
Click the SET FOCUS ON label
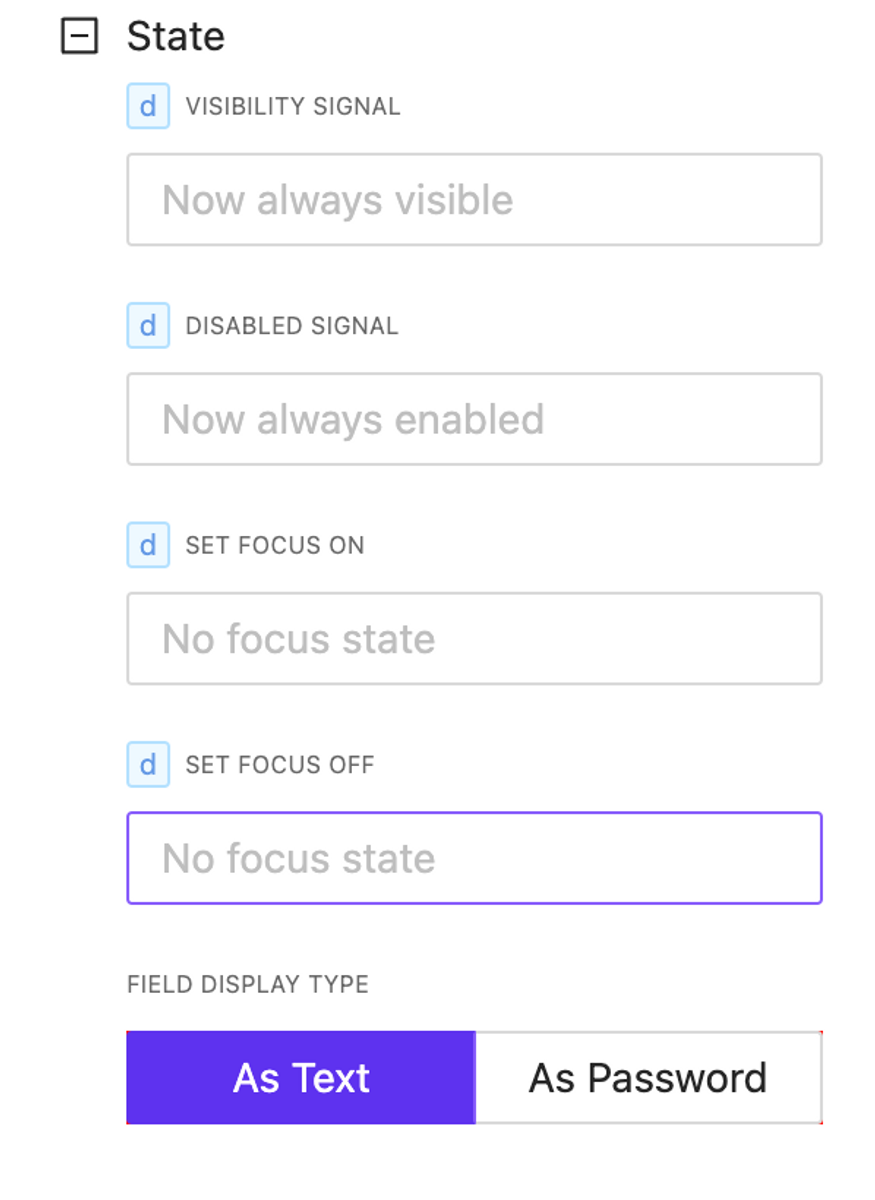coord(275,546)
